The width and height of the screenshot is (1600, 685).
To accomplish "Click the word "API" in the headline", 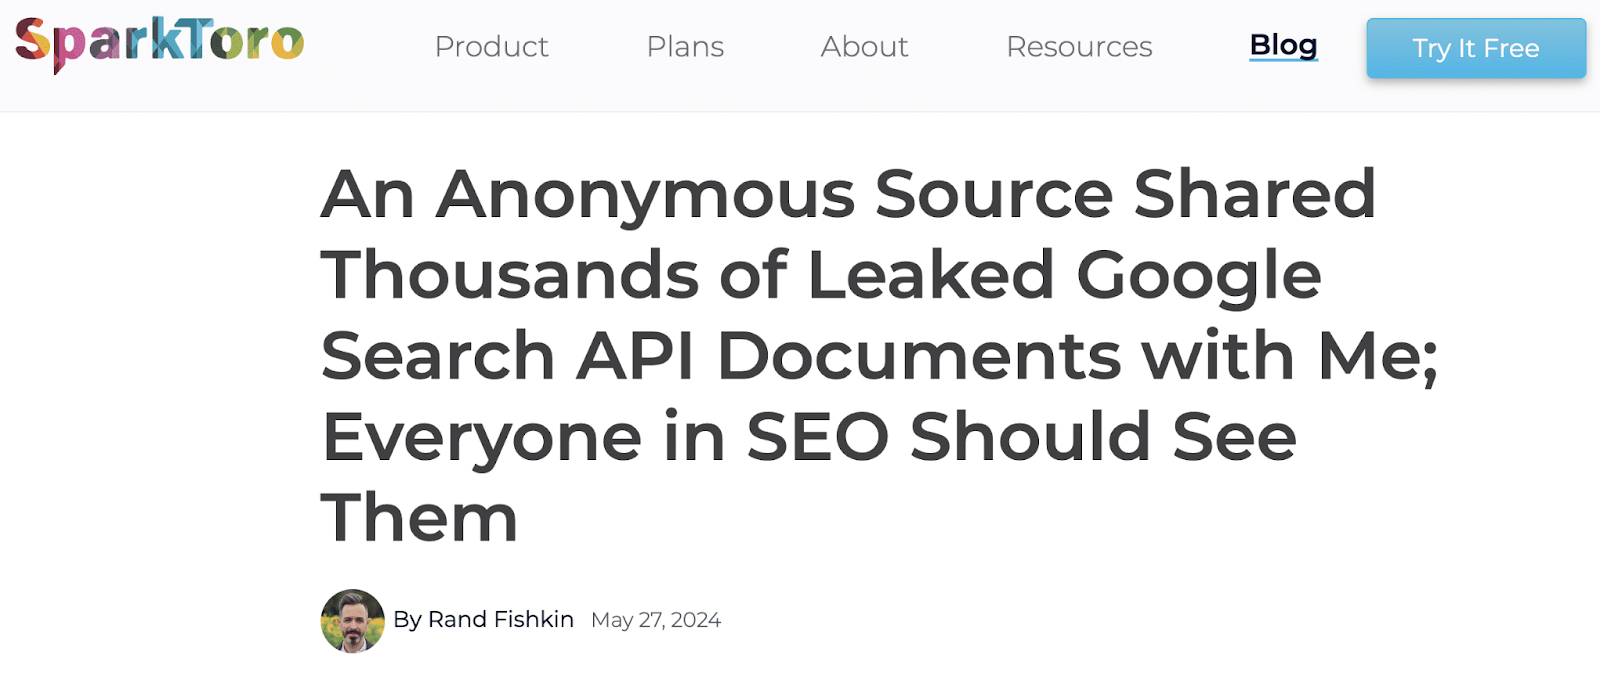I will pos(635,356).
